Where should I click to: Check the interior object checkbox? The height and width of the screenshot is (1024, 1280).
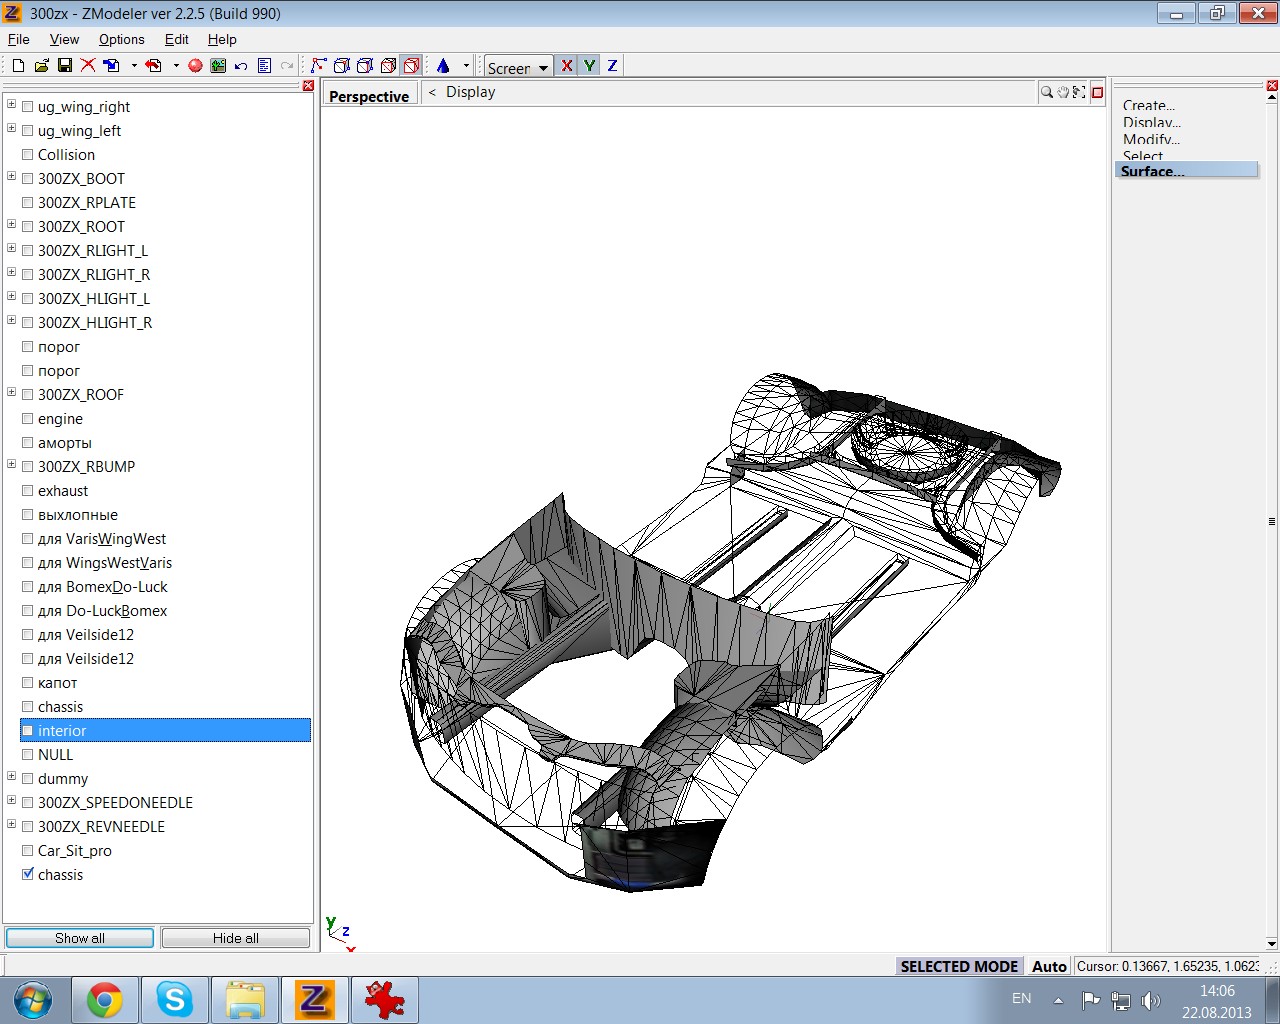coord(28,731)
